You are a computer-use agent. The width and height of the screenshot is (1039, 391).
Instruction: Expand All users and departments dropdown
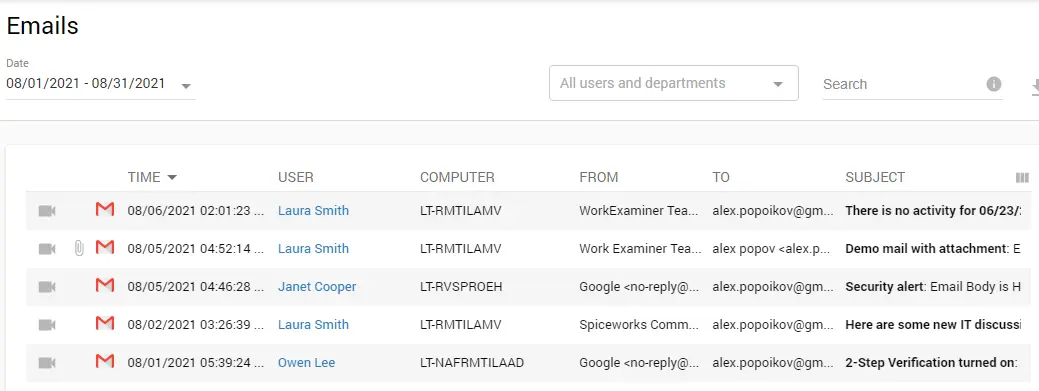(673, 84)
